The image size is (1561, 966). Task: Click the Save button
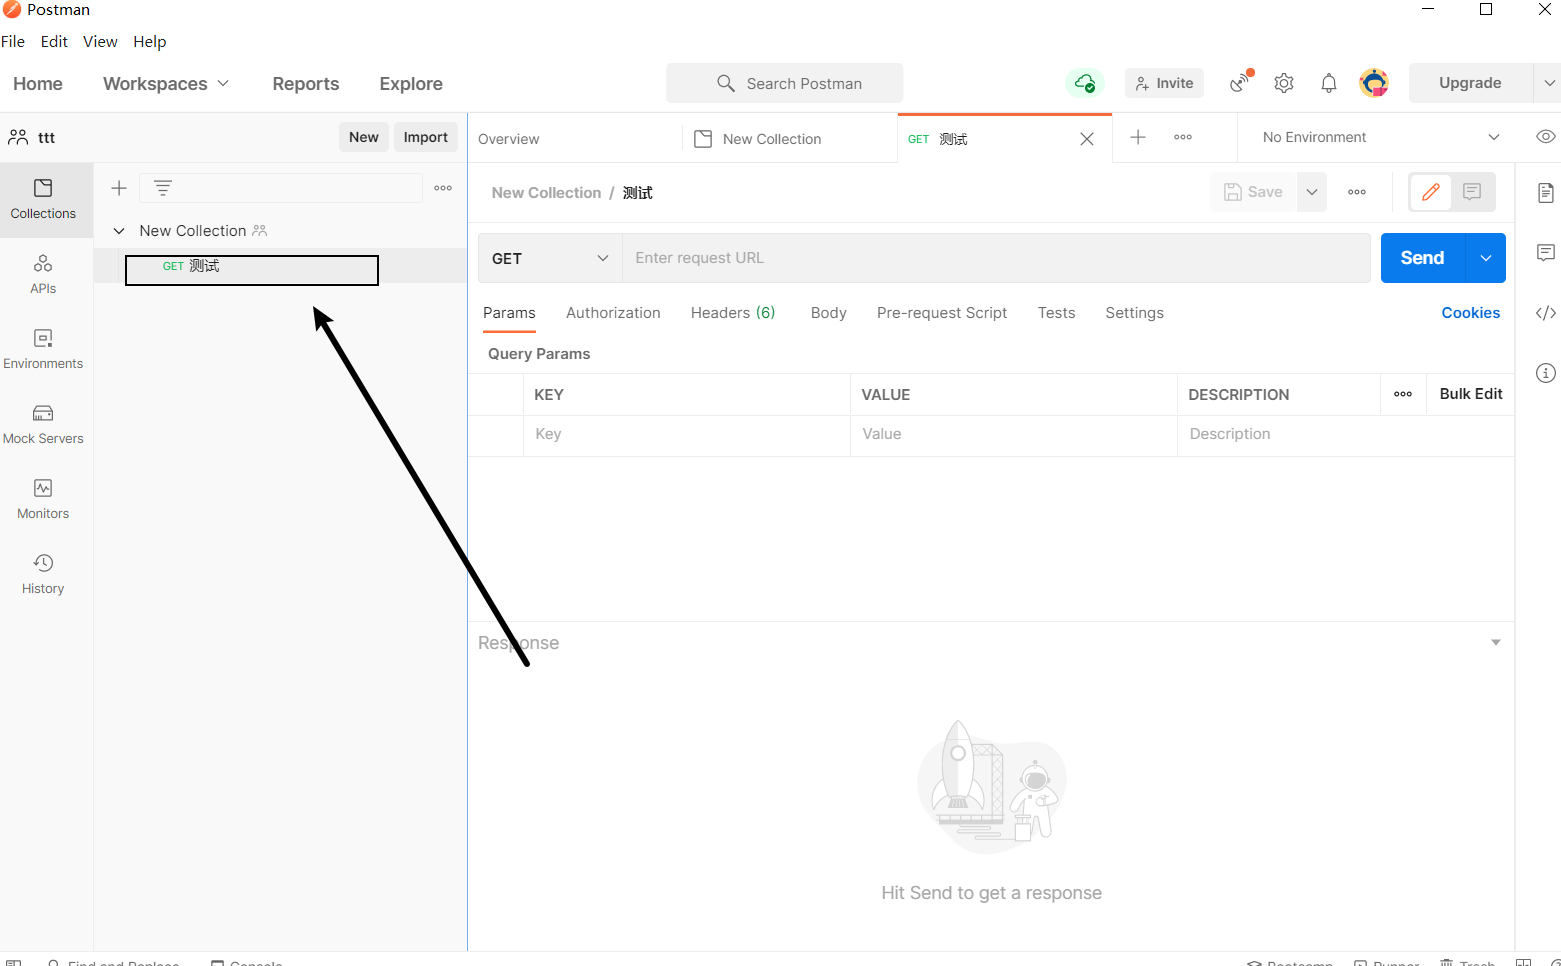point(1254,192)
